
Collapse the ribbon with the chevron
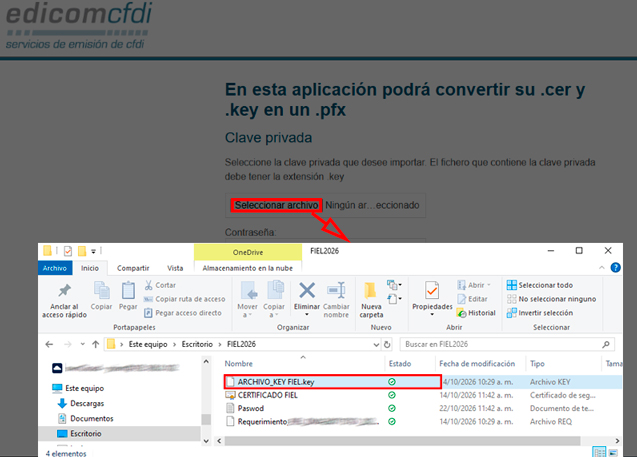(602, 267)
